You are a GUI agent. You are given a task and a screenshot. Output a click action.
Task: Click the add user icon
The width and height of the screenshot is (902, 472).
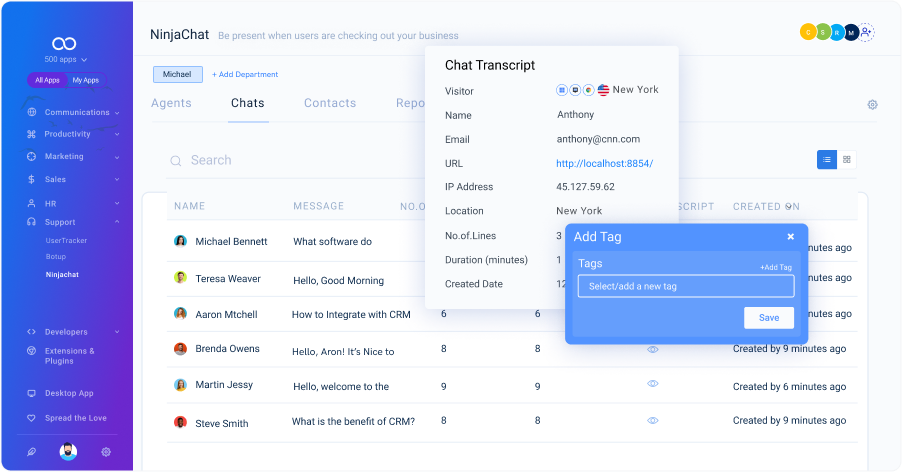pyautogui.click(x=866, y=33)
